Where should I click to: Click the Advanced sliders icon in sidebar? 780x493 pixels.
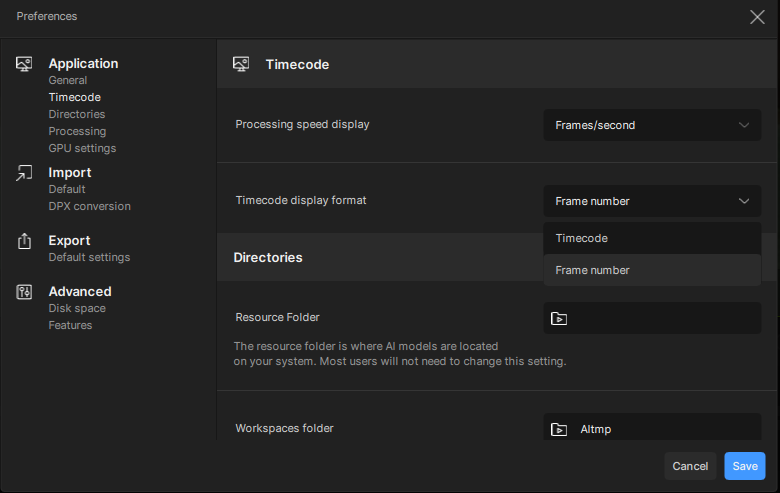[25, 292]
